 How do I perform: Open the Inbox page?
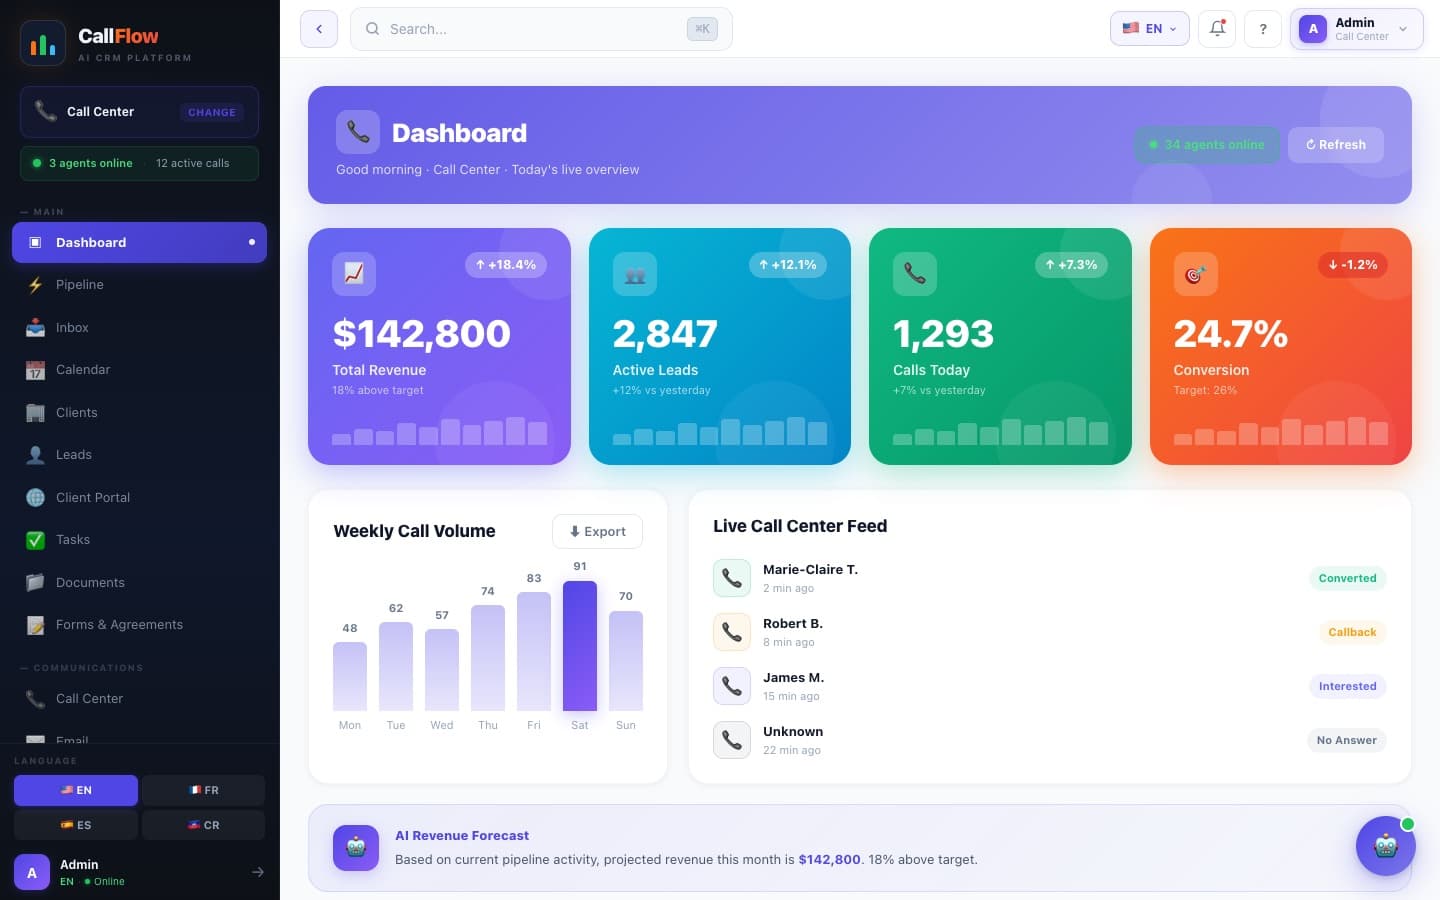(139, 327)
